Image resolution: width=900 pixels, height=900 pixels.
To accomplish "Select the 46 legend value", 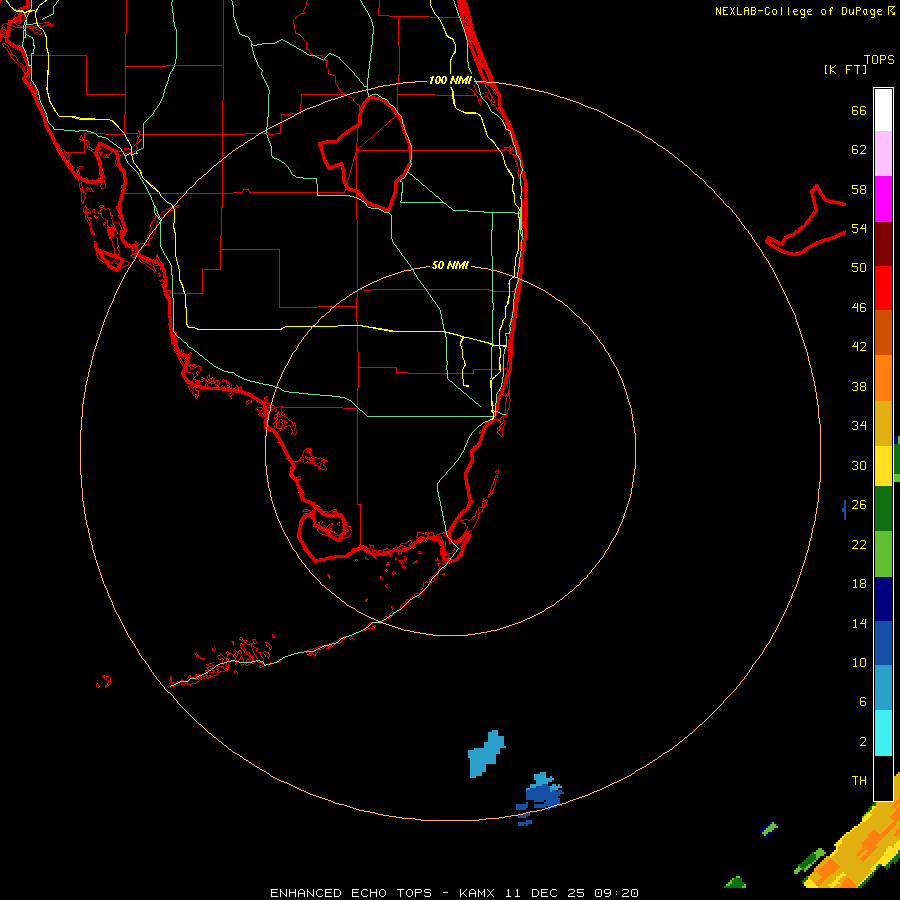I will tap(859, 308).
